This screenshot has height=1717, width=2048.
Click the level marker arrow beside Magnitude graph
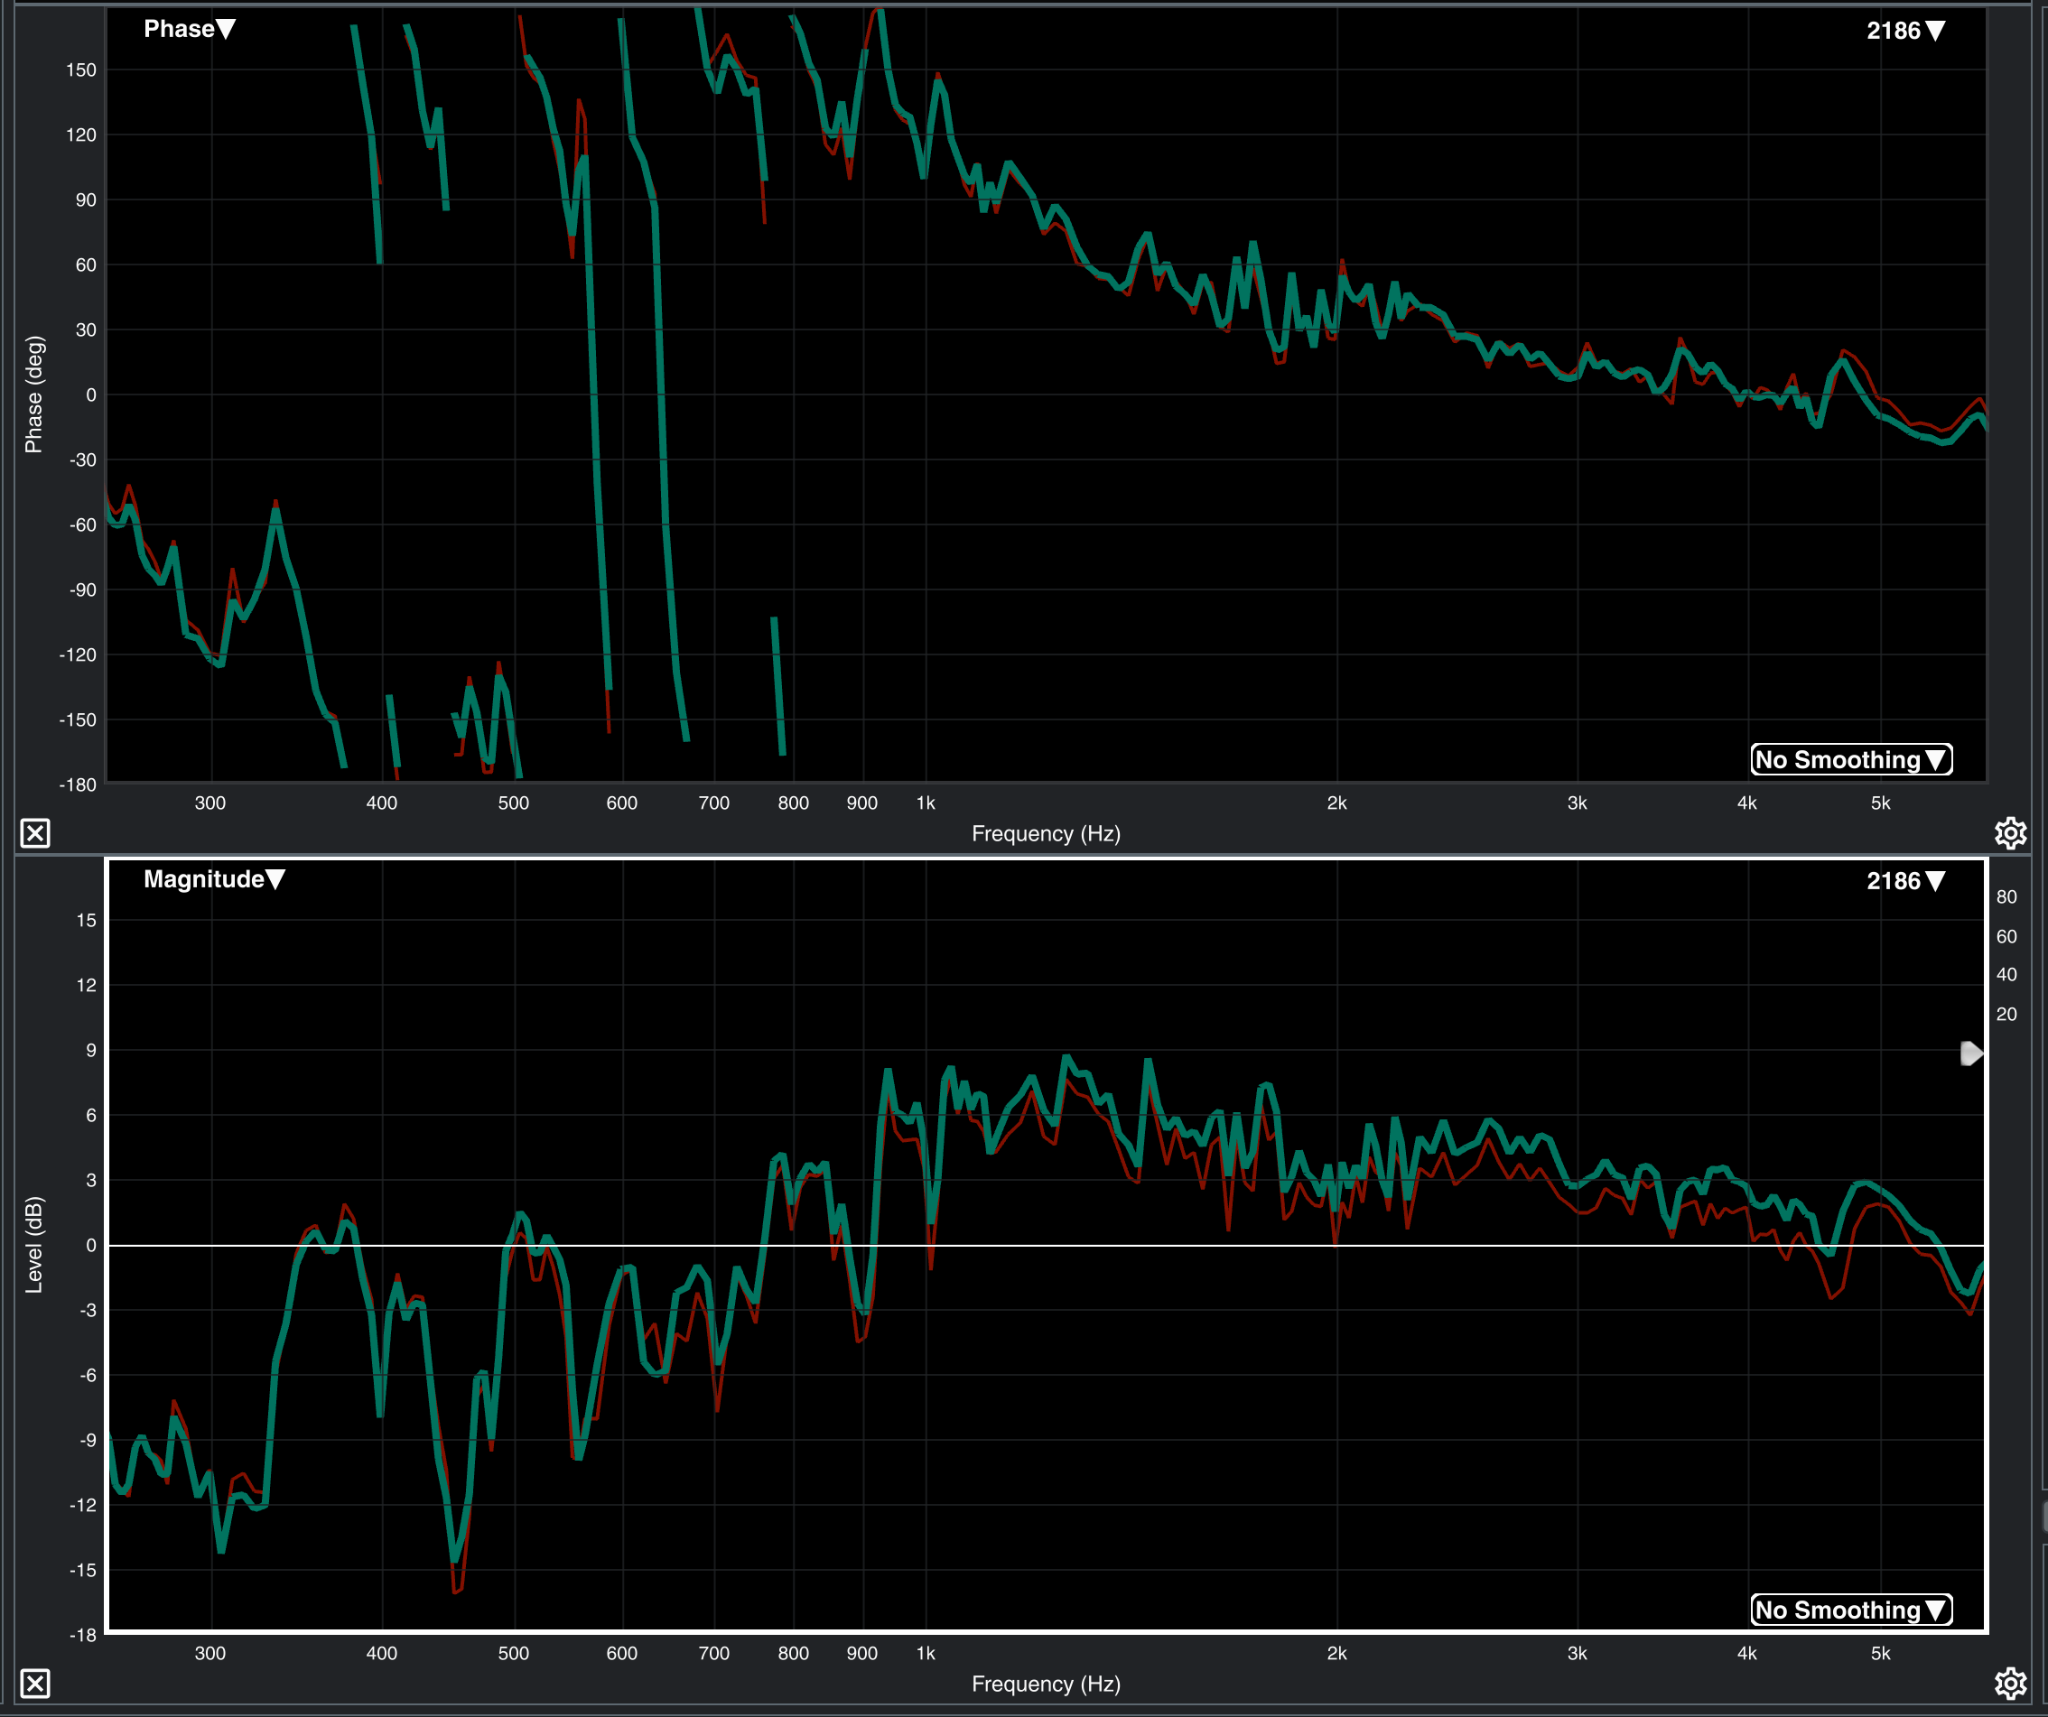click(x=1971, y=1053)
